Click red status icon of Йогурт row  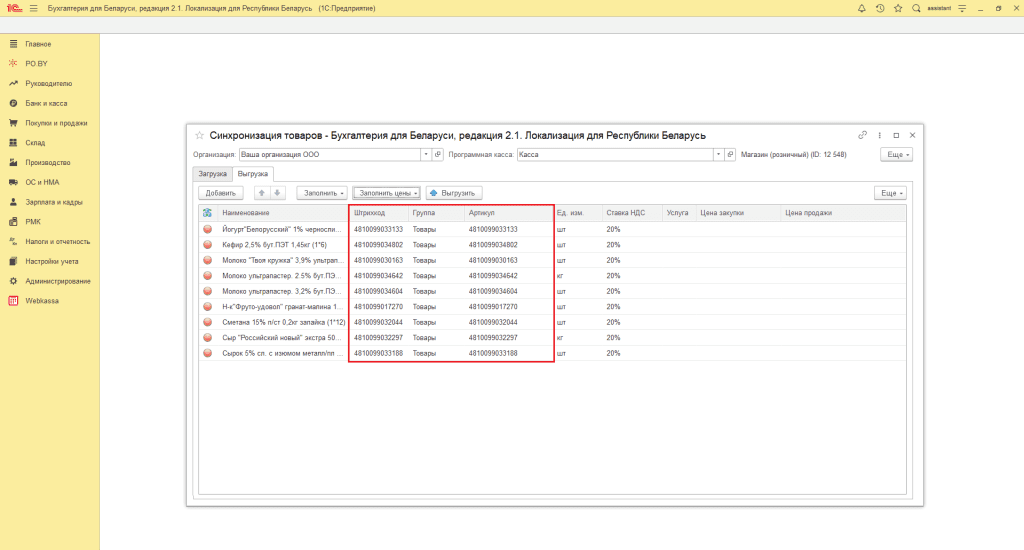208,229
